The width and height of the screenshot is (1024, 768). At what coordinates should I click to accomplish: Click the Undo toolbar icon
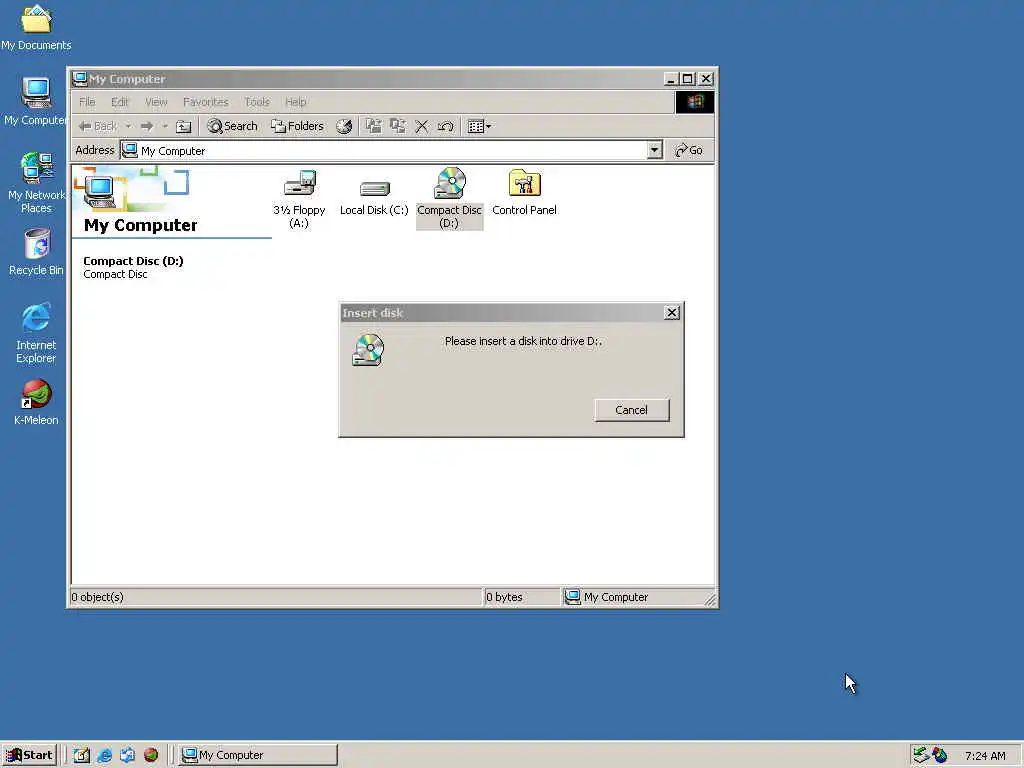pos(445,126)
